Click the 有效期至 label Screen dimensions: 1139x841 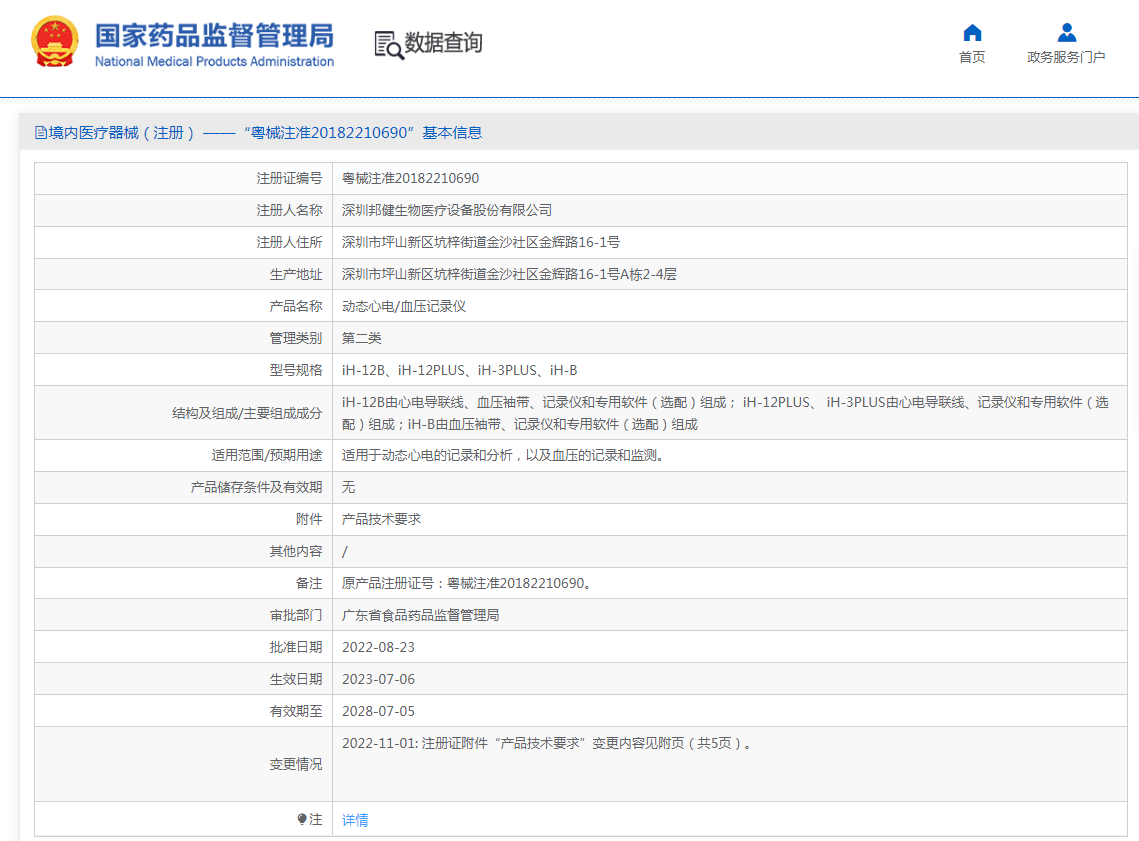coord(296,711)
